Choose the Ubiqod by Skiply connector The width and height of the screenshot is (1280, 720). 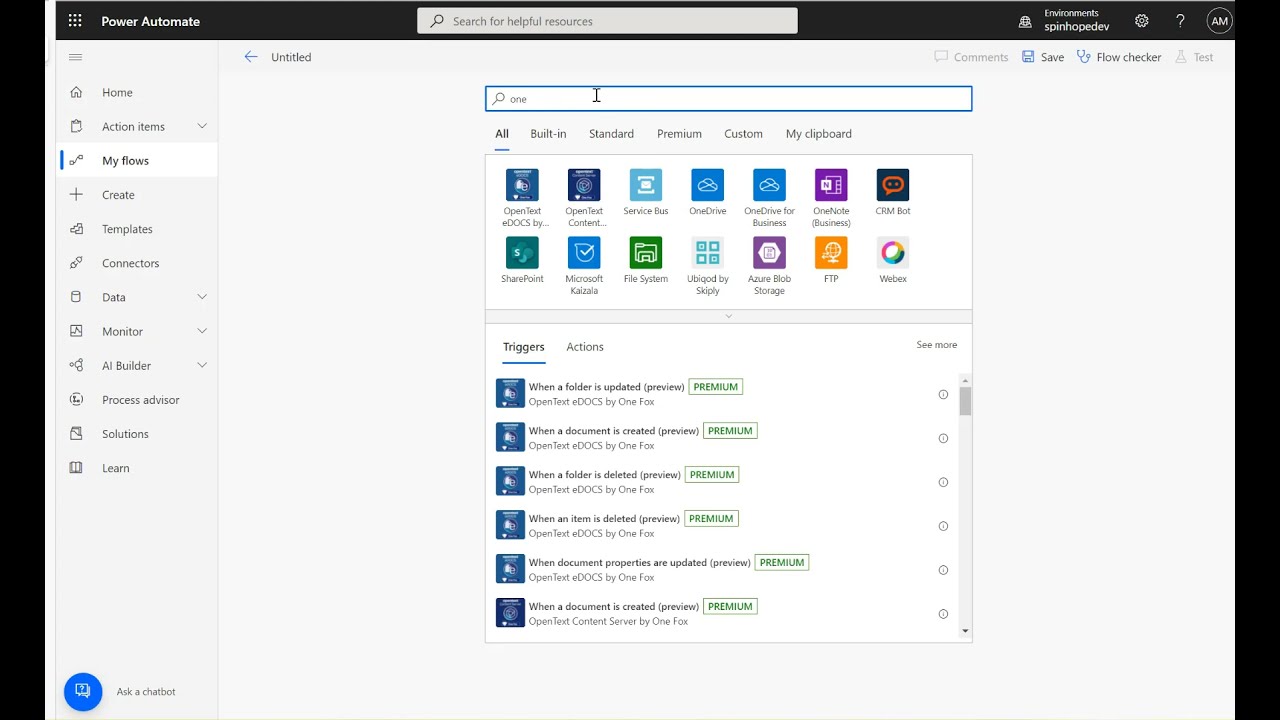[x=708, y=253]
